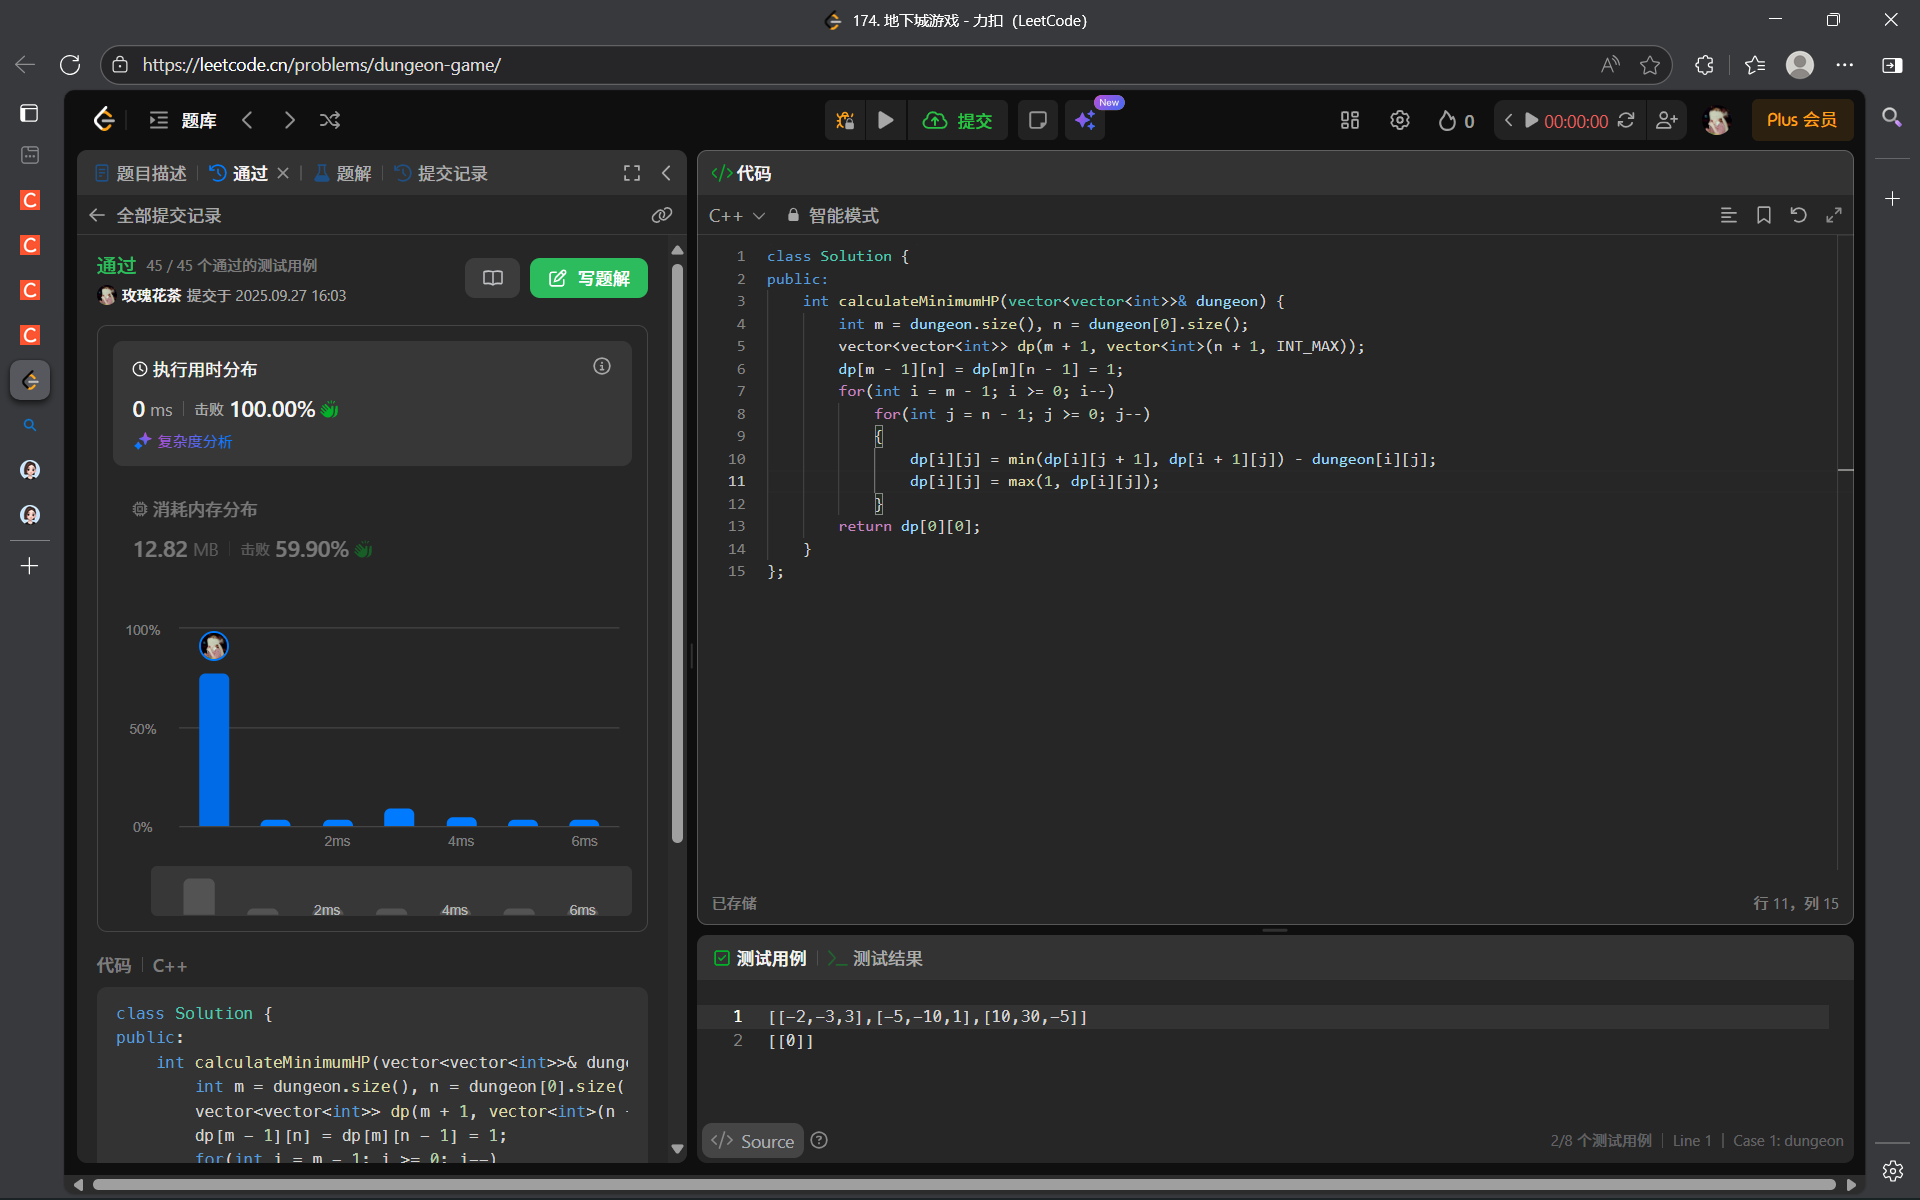Expand the C++ language dropdown
Viewport: 1920px width, 1200px height.
pos(737,215)
